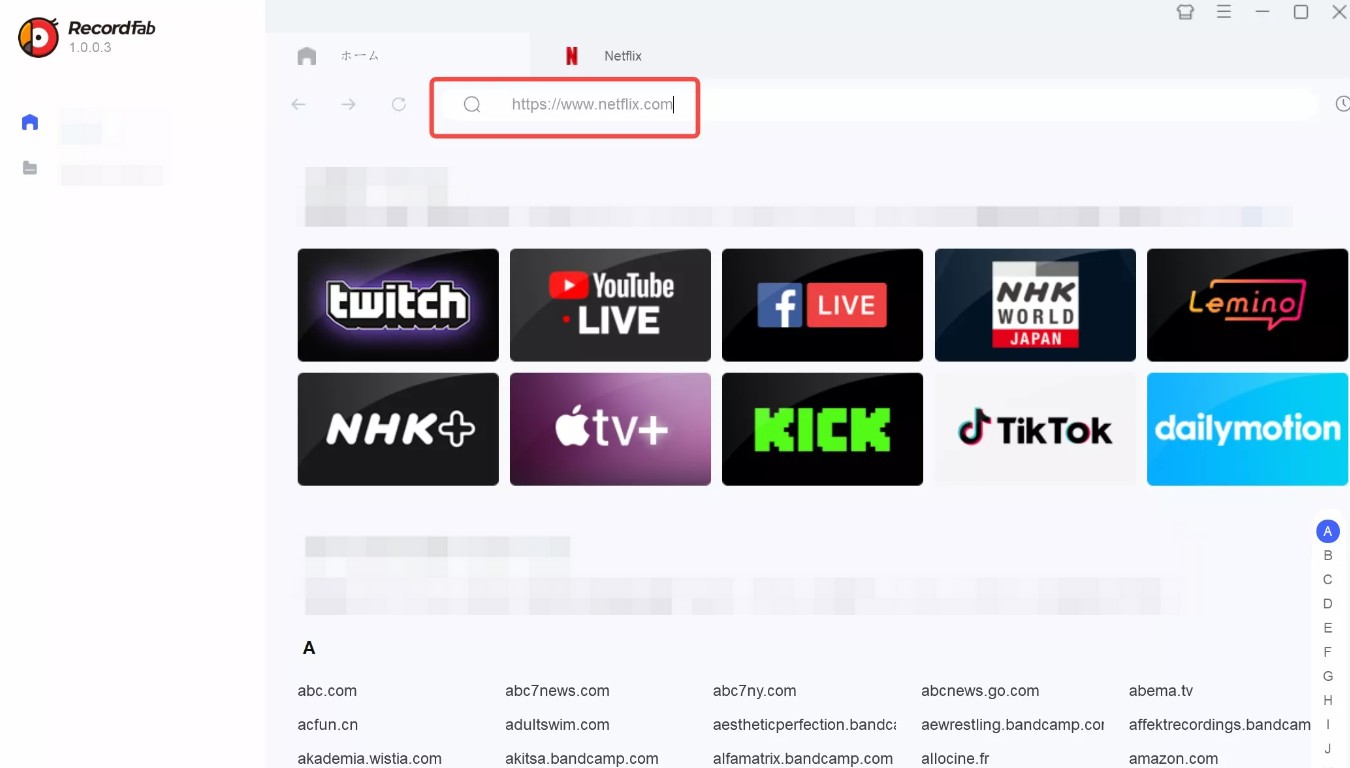Switch to the Netflix tab
This screenshot has height=768, width=1350.
point(623,56)
